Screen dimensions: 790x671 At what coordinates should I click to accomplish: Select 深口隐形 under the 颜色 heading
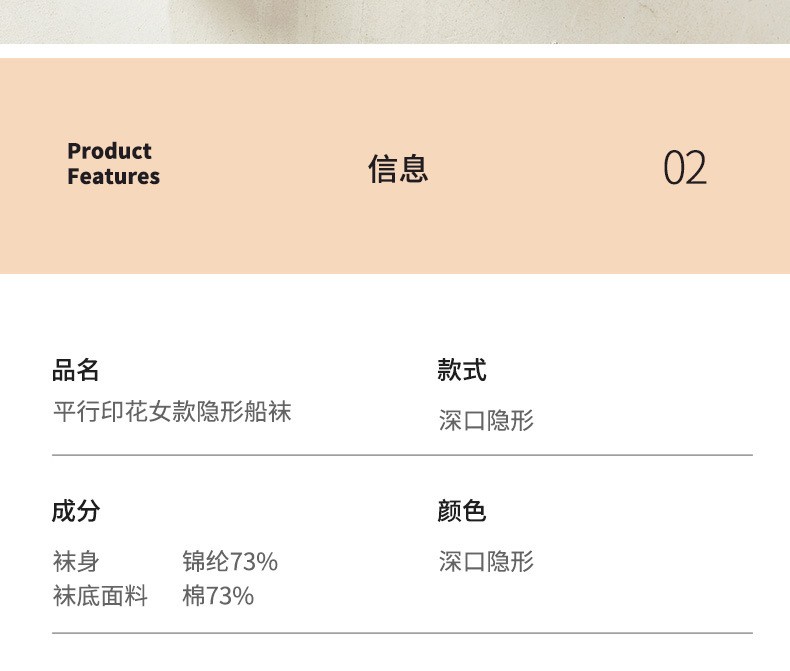[486, 561]
